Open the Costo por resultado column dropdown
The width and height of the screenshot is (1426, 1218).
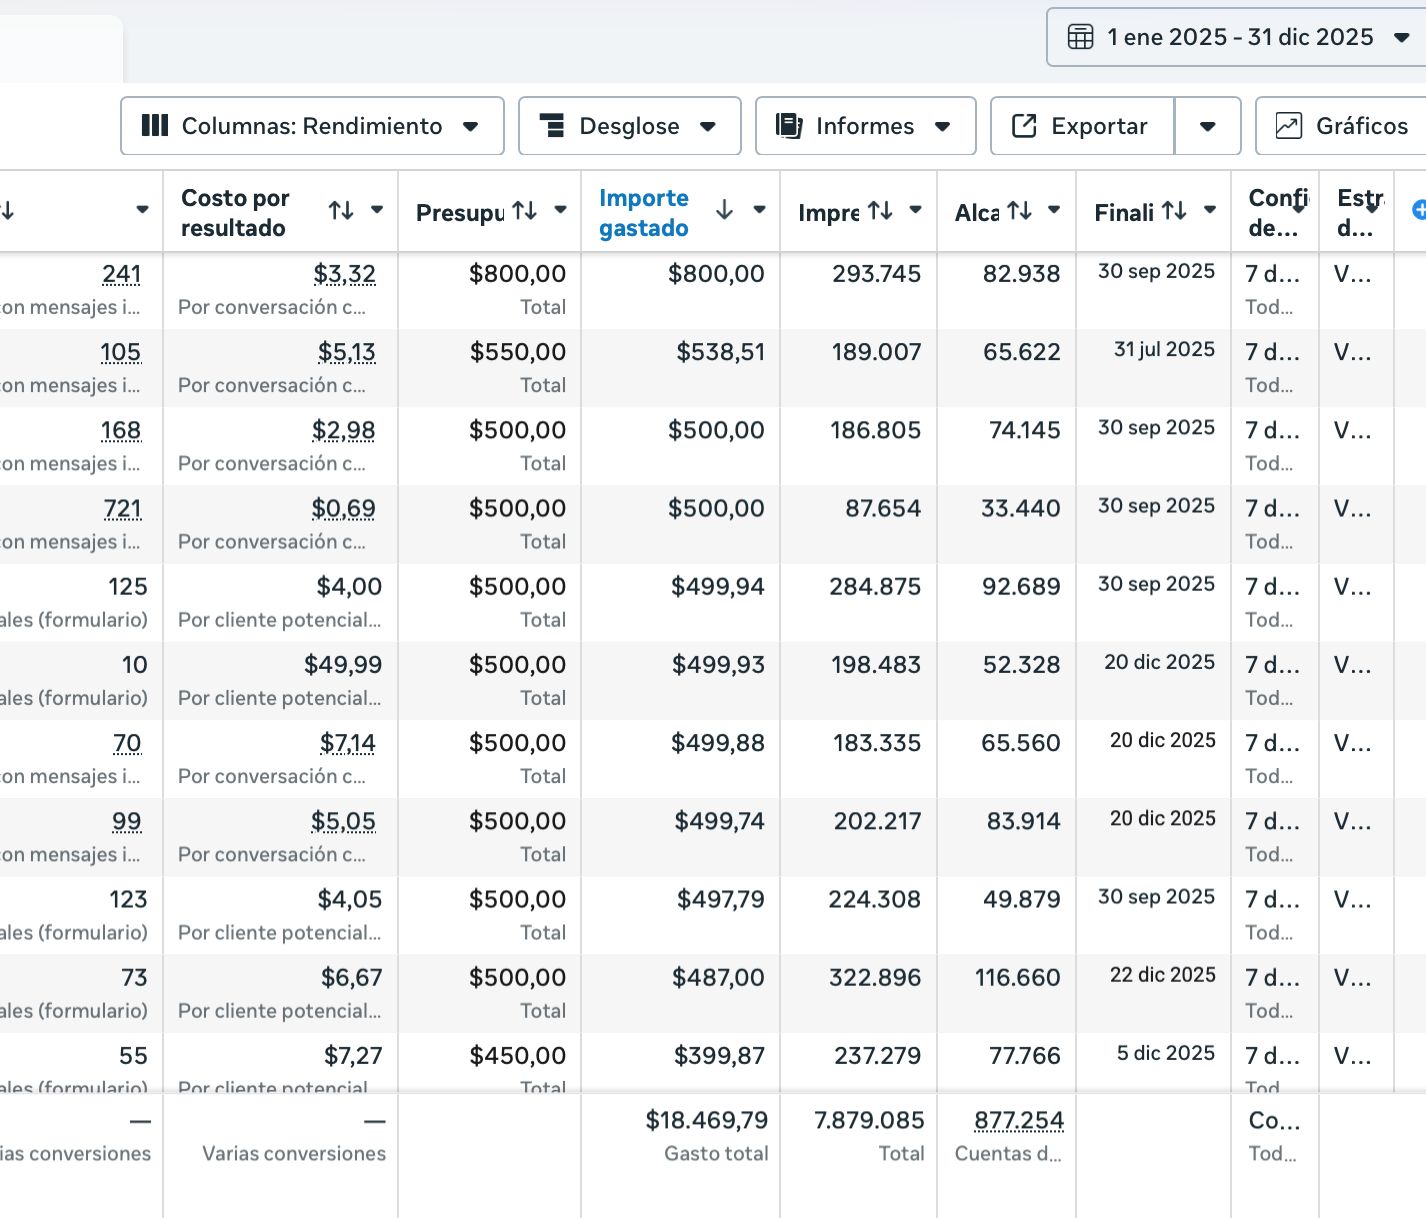(378, 211)
